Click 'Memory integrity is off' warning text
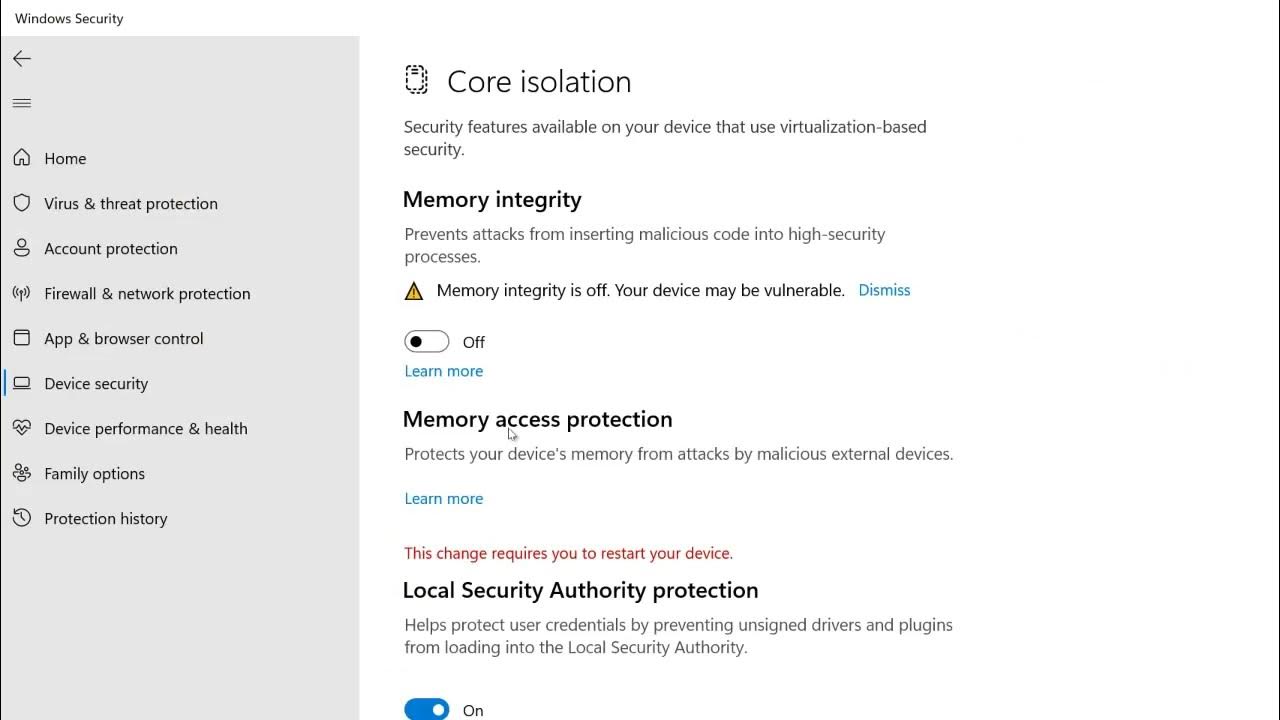 641,290
